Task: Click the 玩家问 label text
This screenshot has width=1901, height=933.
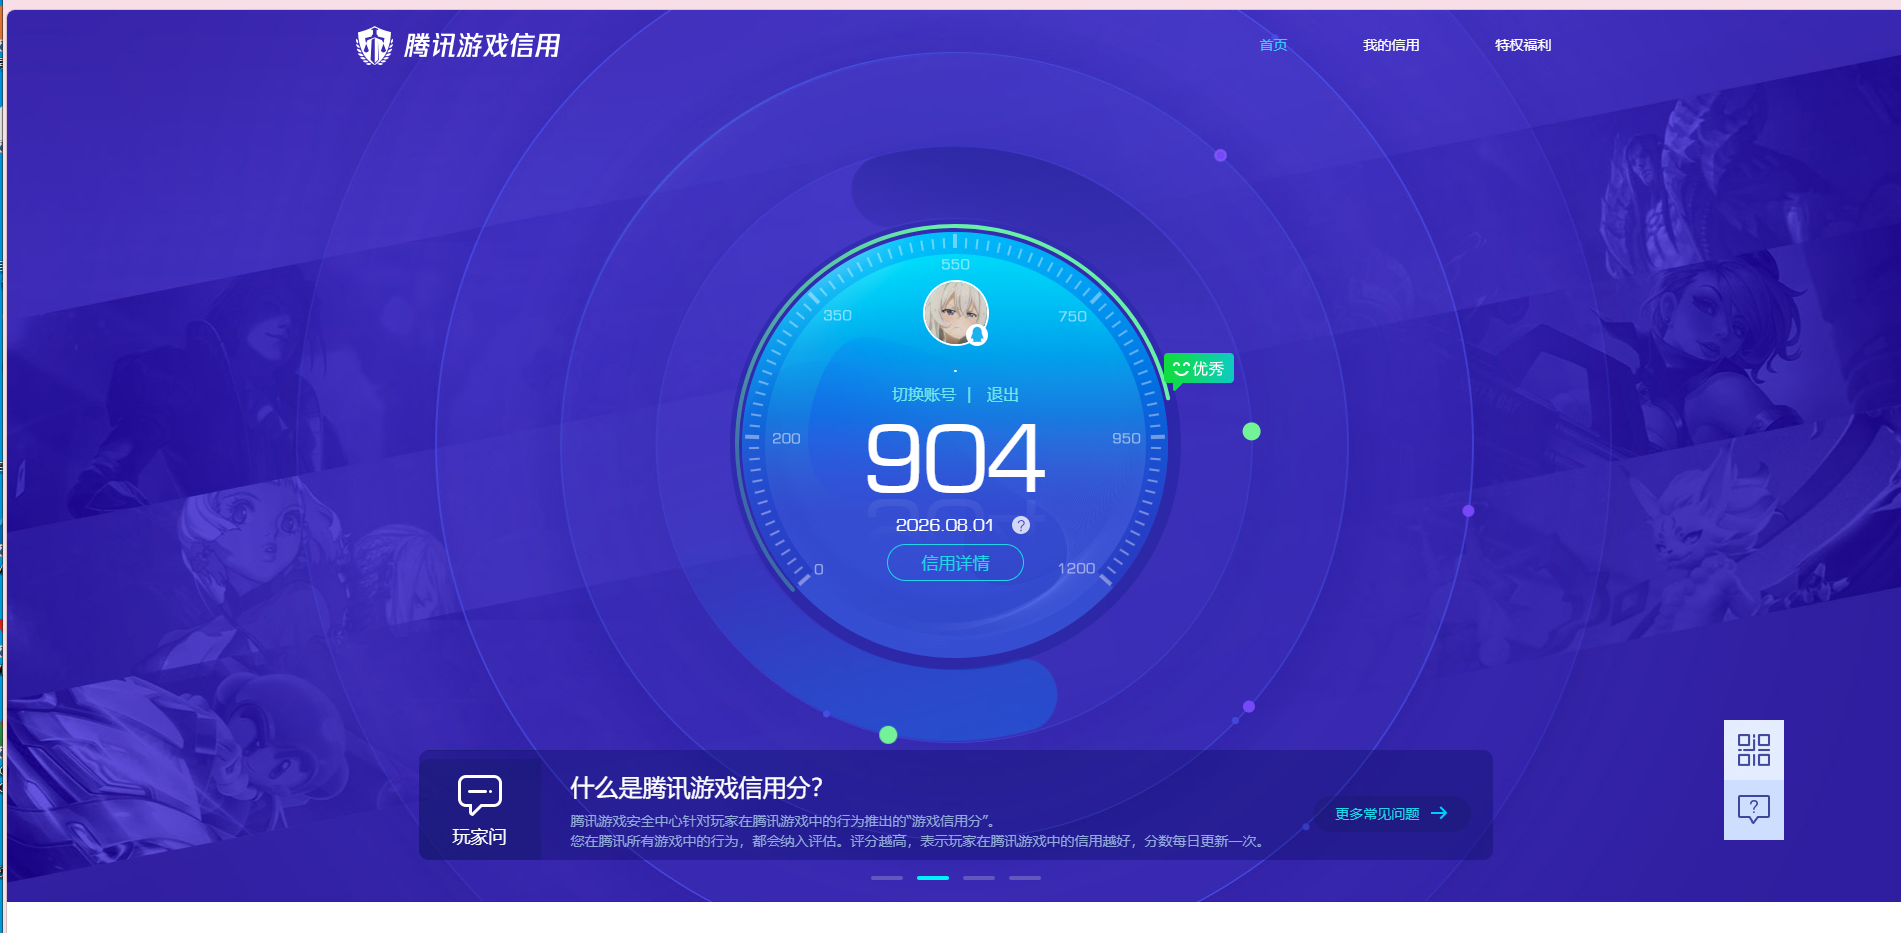Action: coord(480,837)
